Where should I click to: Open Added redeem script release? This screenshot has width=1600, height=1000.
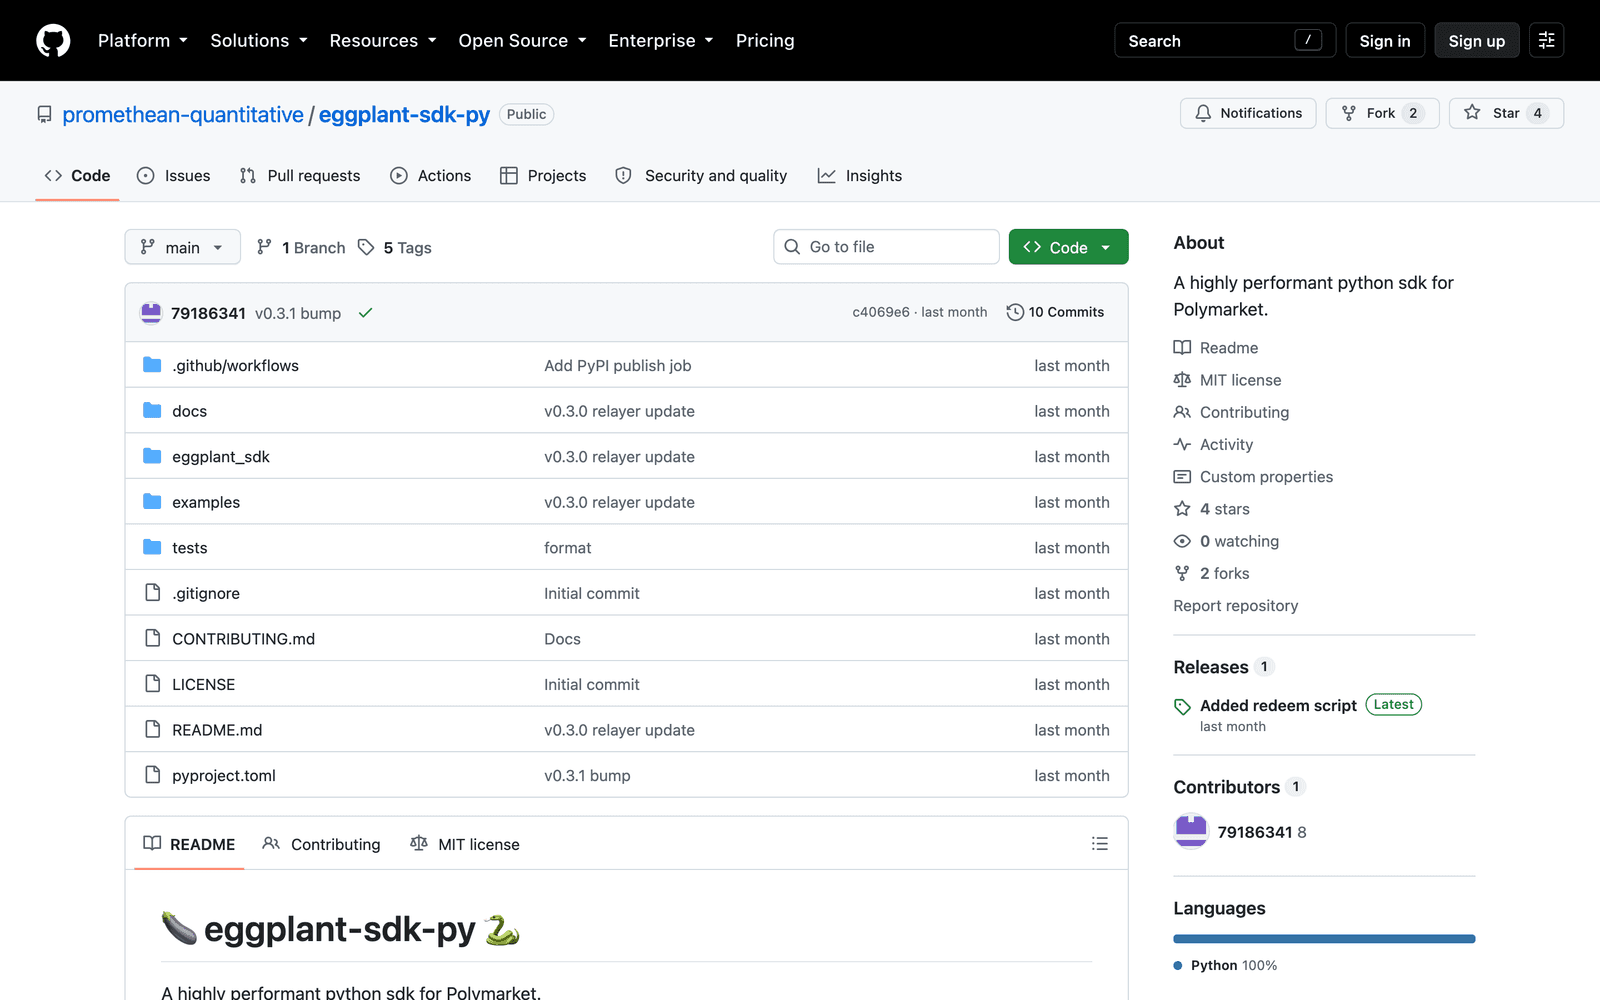(1278, 706)
